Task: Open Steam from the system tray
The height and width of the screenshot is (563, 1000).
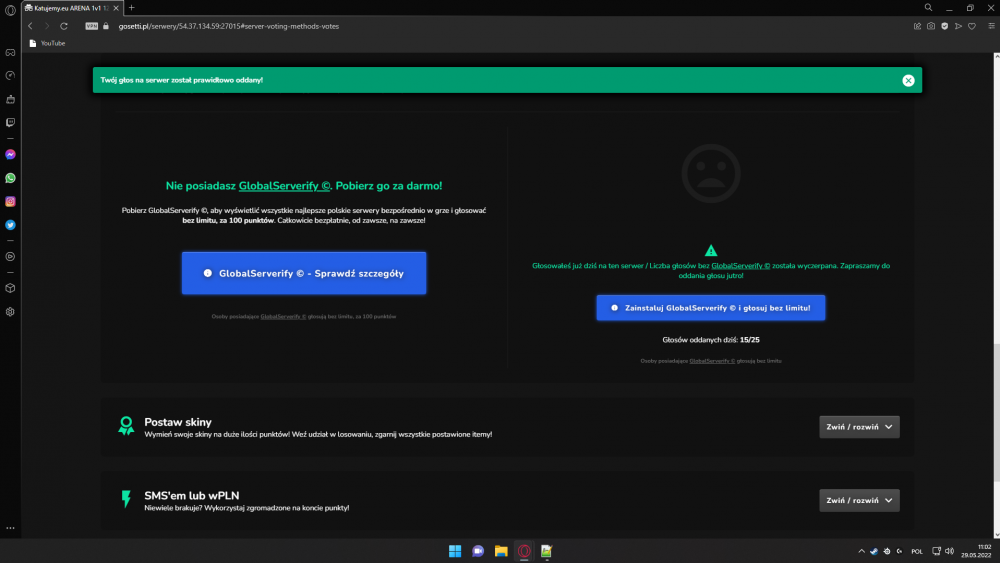Action: 874,551
